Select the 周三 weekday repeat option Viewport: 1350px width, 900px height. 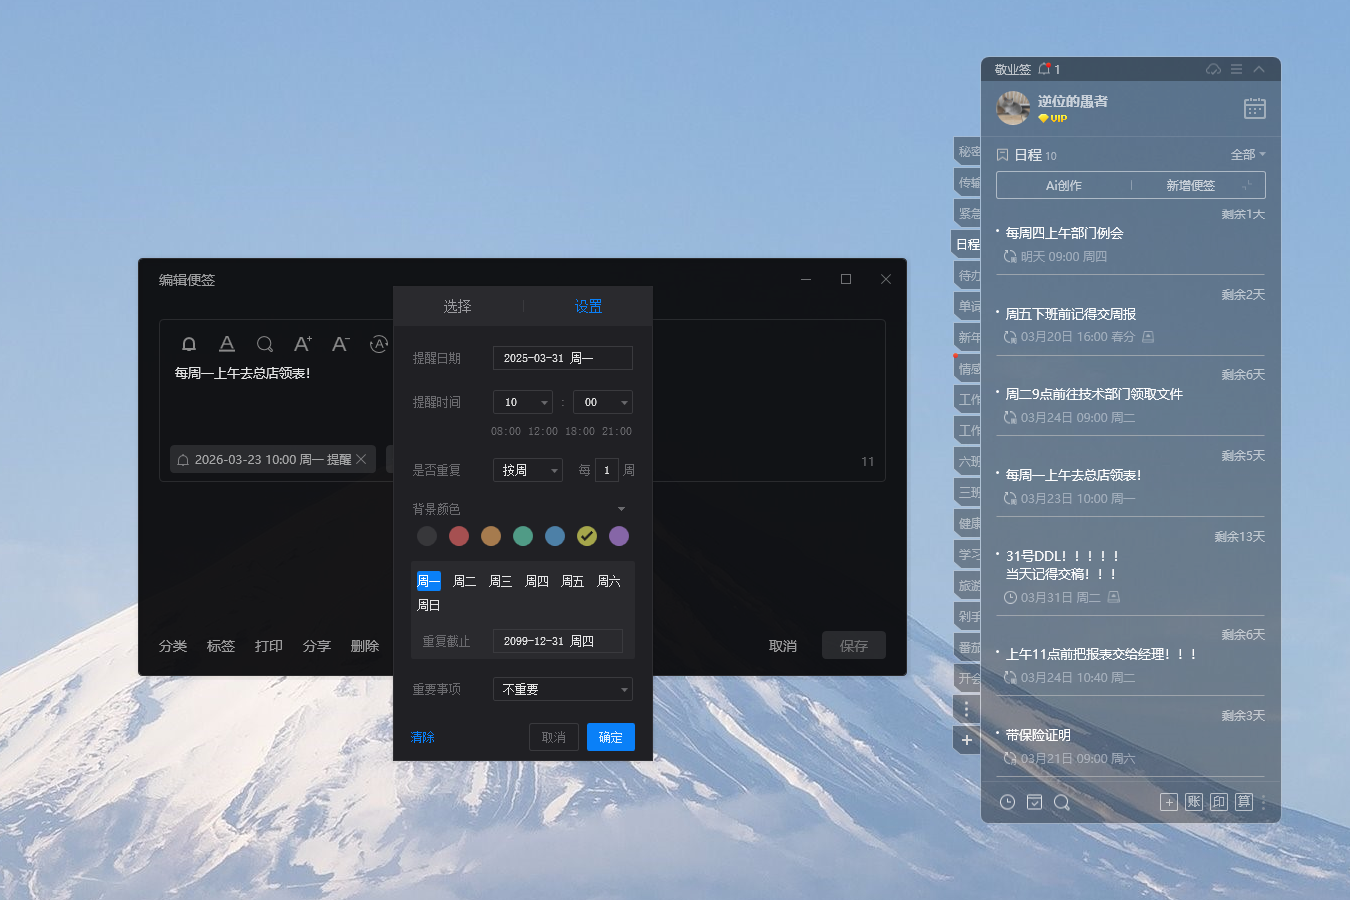pos(500,580)
